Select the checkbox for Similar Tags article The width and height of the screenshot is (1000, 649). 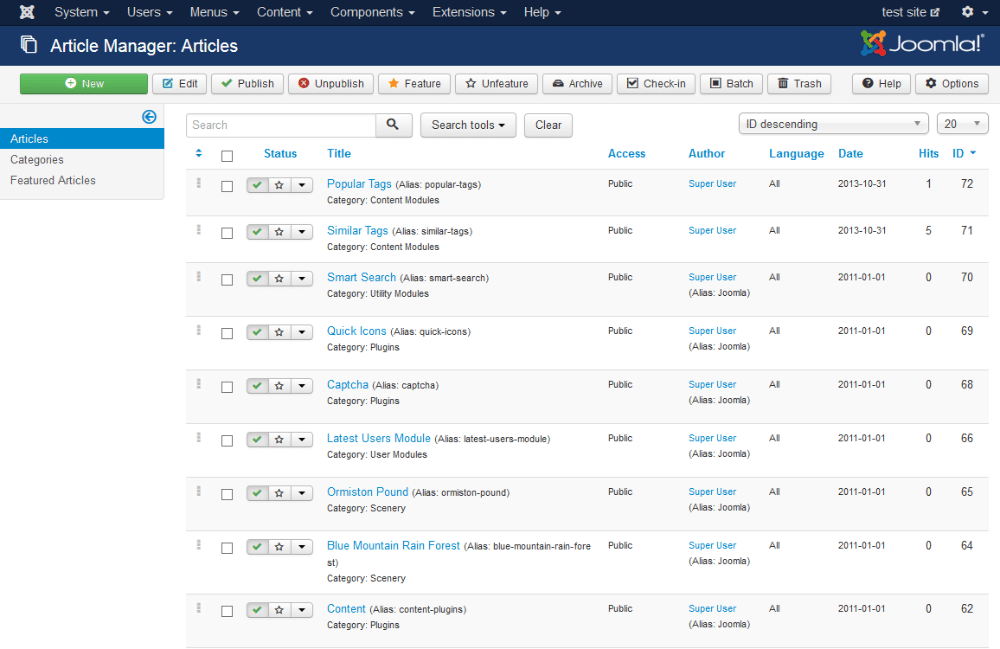click(227, 233)
